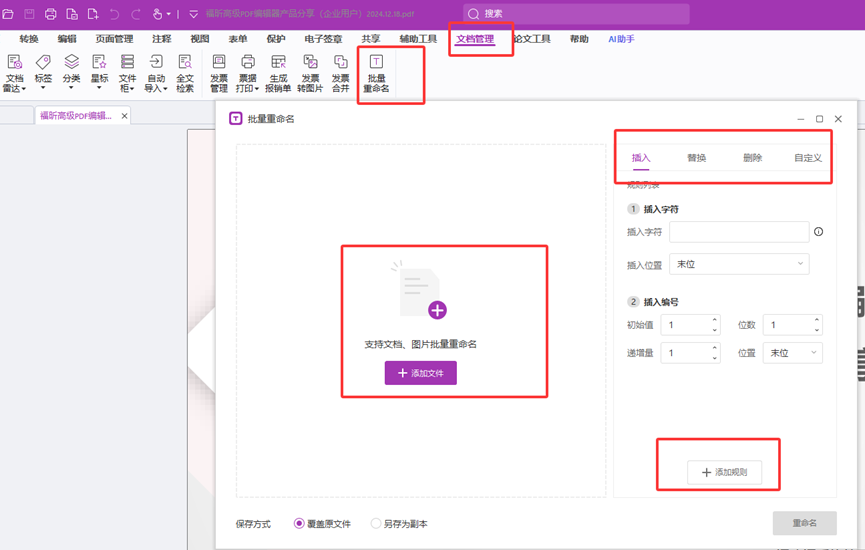Click the 添加规则 button
Viewport: 865px width, 550px height.
724,472
